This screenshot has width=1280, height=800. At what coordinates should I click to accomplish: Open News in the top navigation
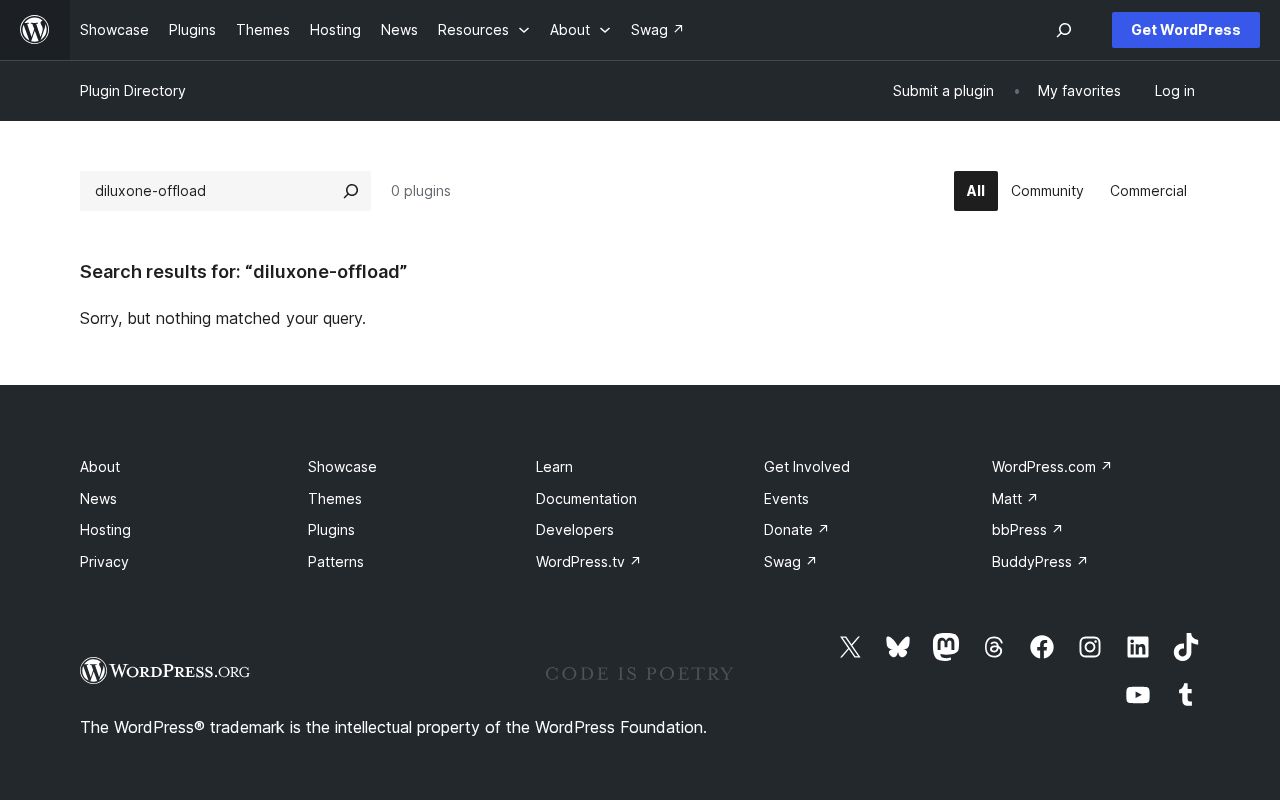pos(399,30)
